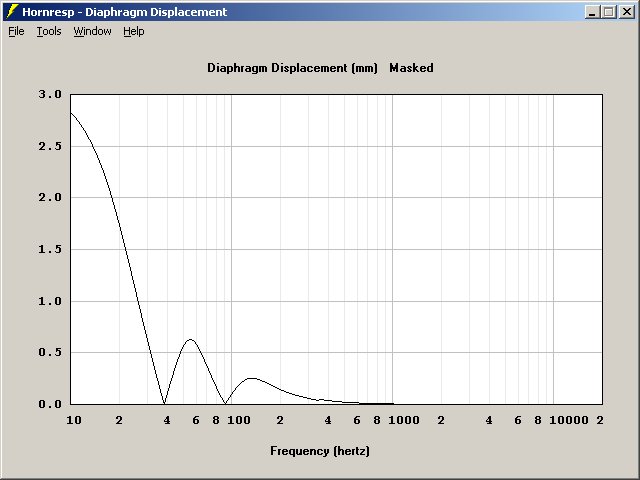
Task: Click the 'Masked' label above the chart
Action: pyautogui.click(x=411, y=68)
